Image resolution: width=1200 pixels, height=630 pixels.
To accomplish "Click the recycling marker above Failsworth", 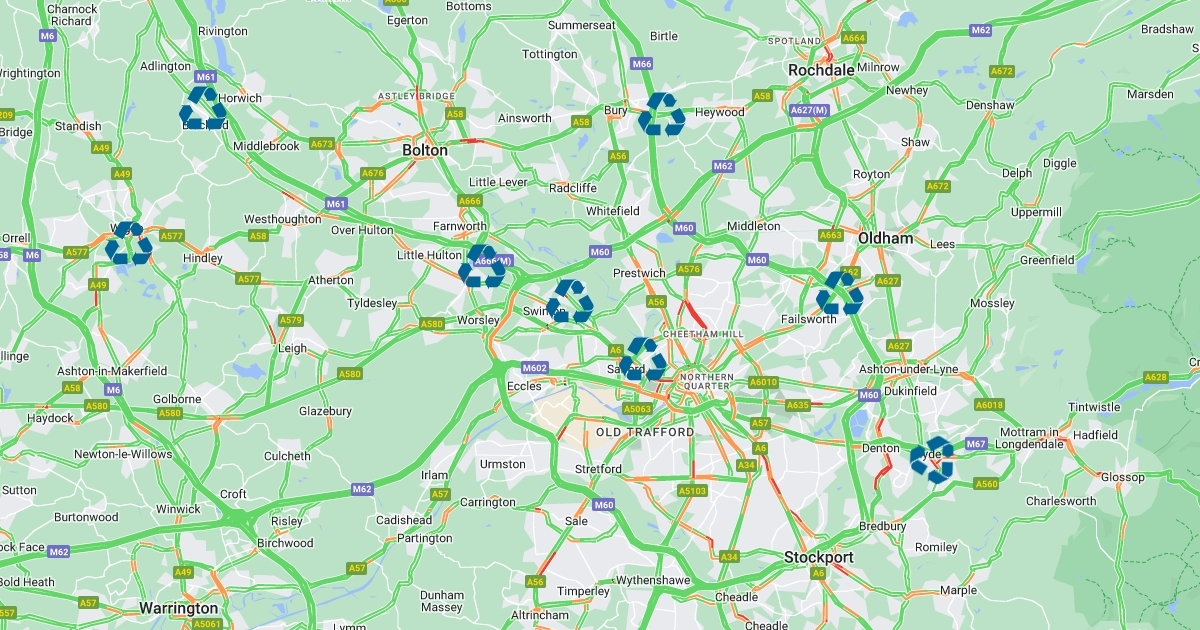I will 840,294.
